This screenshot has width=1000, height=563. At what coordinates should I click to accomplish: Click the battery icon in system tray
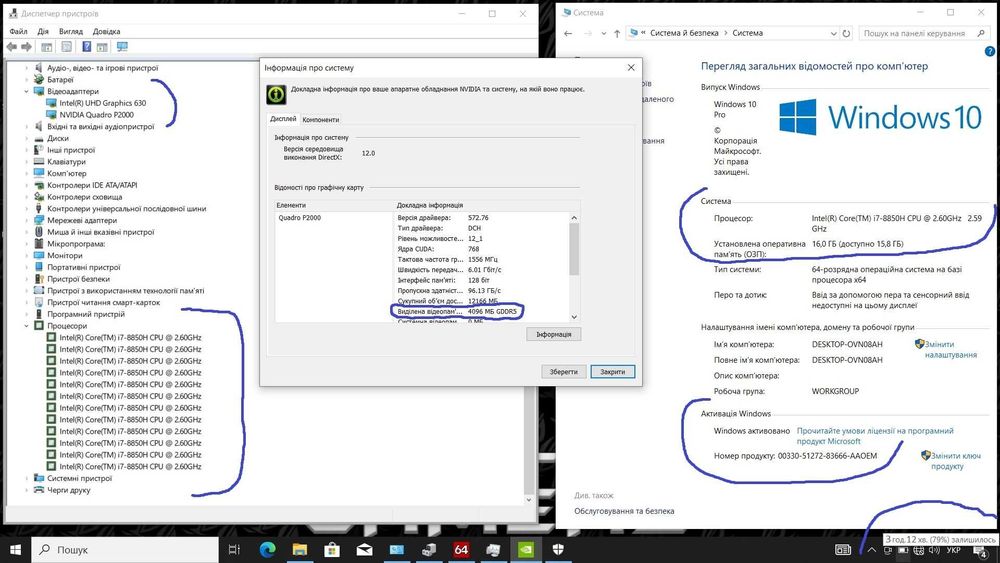pyautogui.click(x=903, y=550)
